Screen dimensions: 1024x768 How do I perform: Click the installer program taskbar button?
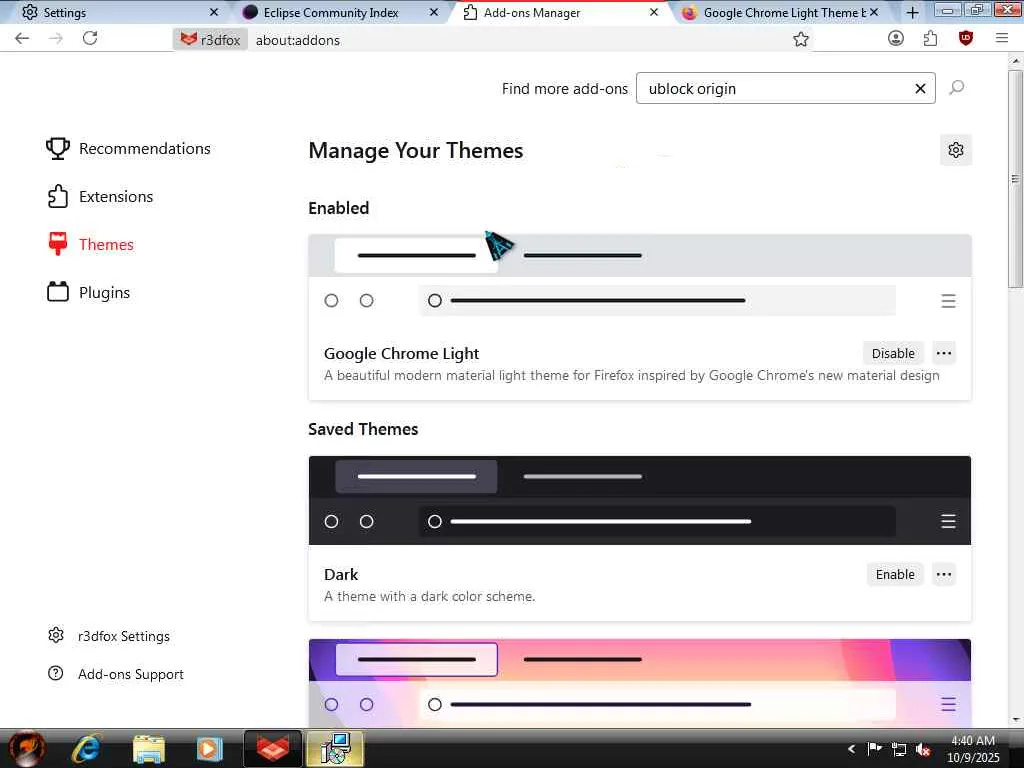click(334, 748)
